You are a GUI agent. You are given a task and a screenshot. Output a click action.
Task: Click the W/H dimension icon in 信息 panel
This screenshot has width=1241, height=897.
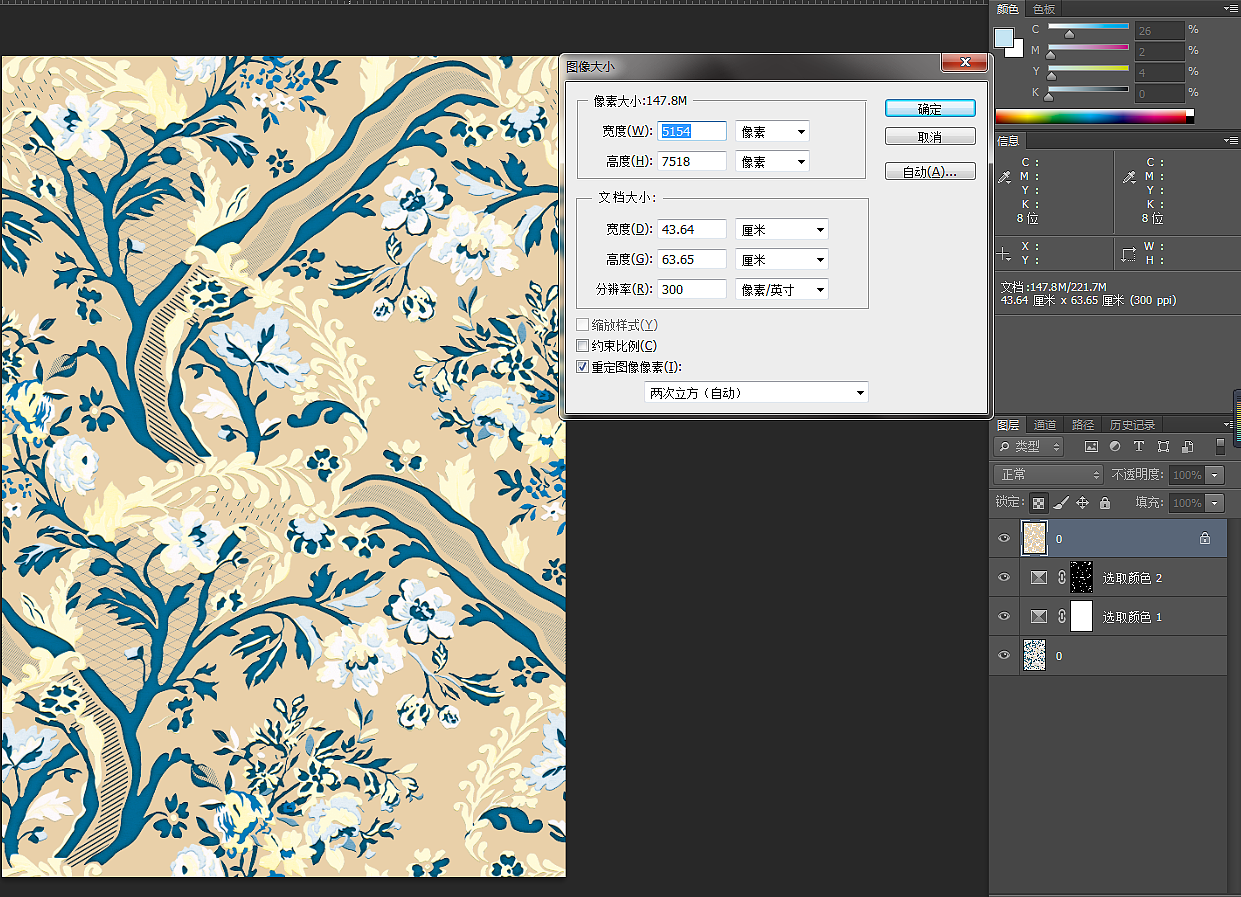[x=1129, y=254]
